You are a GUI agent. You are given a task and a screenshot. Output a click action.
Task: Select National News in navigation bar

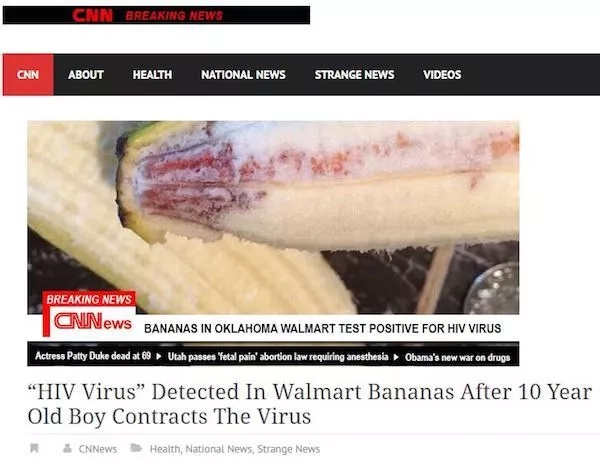tap(243, 75)
